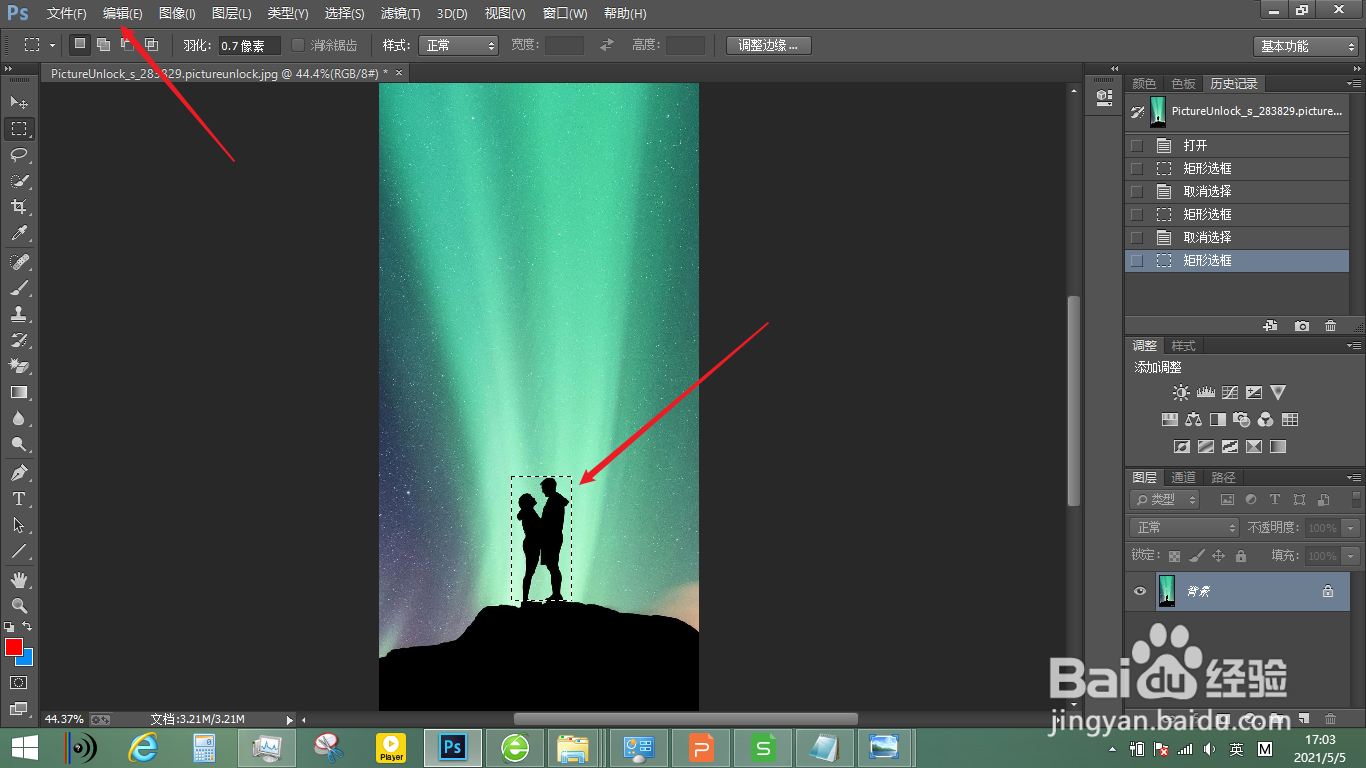
Task: Add a Color Balance adjustment
Action: [1194, 420]
